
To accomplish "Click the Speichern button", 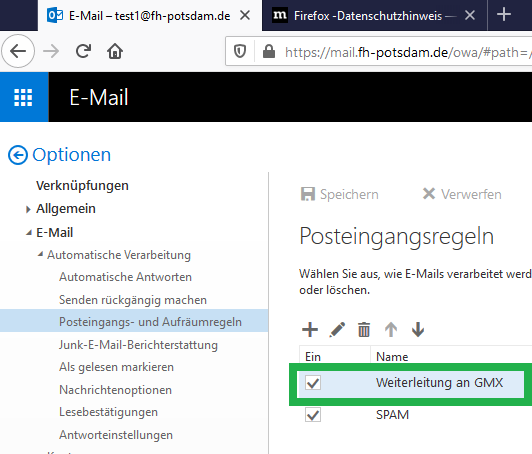I will tap(339, 194).
